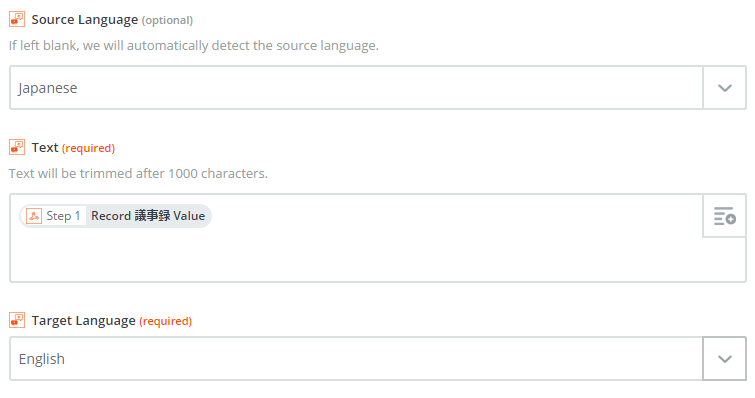
Task: Click the translate icon beside Source Language
Action: click(17, 19)
